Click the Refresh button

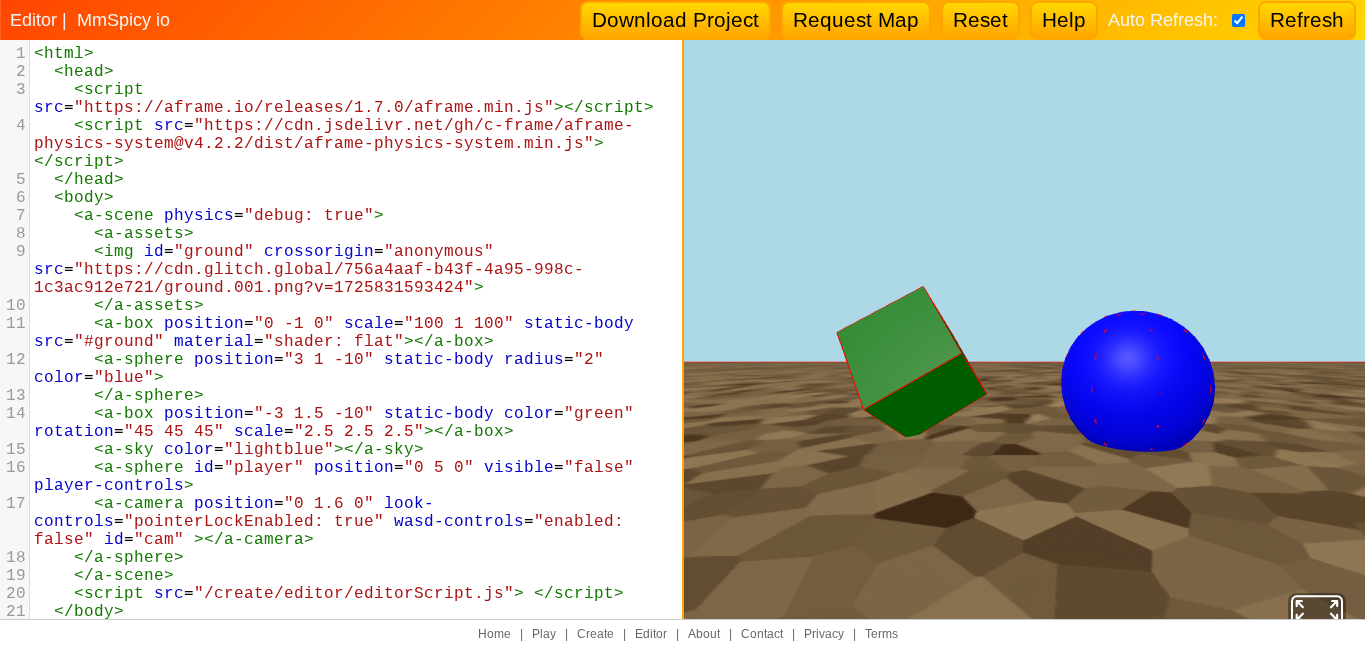pos(1306,20)
